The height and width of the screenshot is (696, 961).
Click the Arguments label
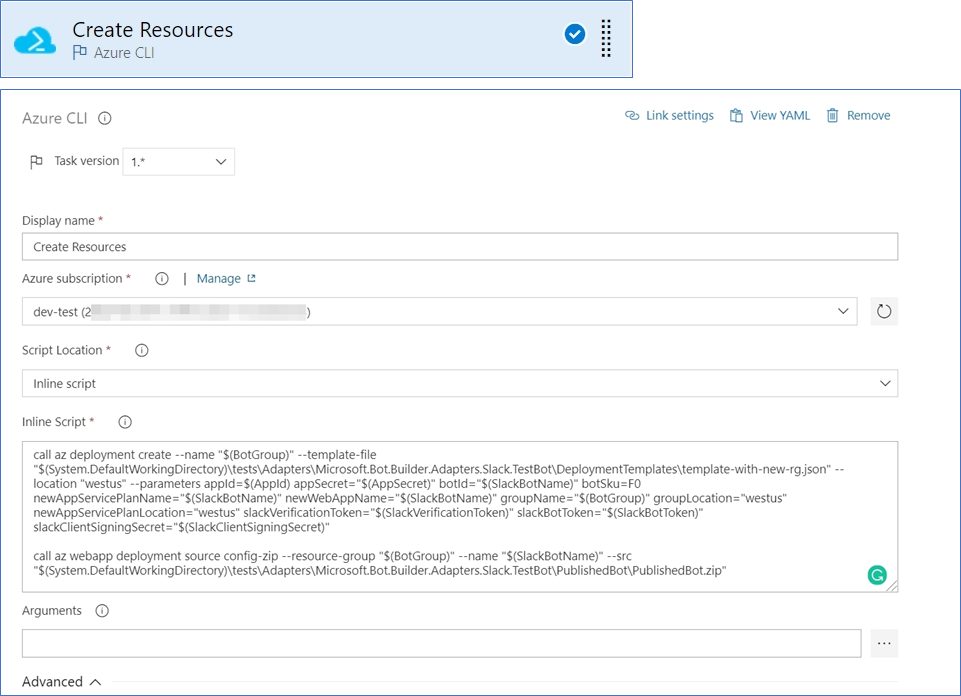51,611
